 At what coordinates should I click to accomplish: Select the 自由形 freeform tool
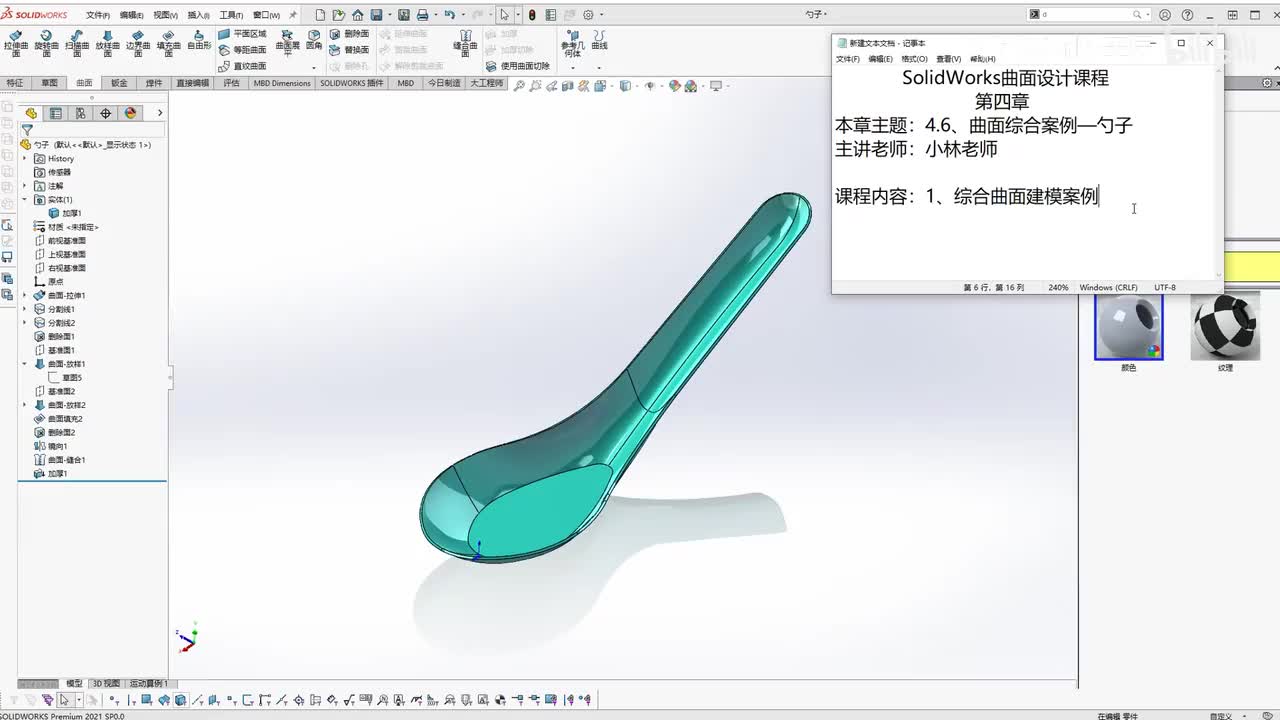[199, 41]
